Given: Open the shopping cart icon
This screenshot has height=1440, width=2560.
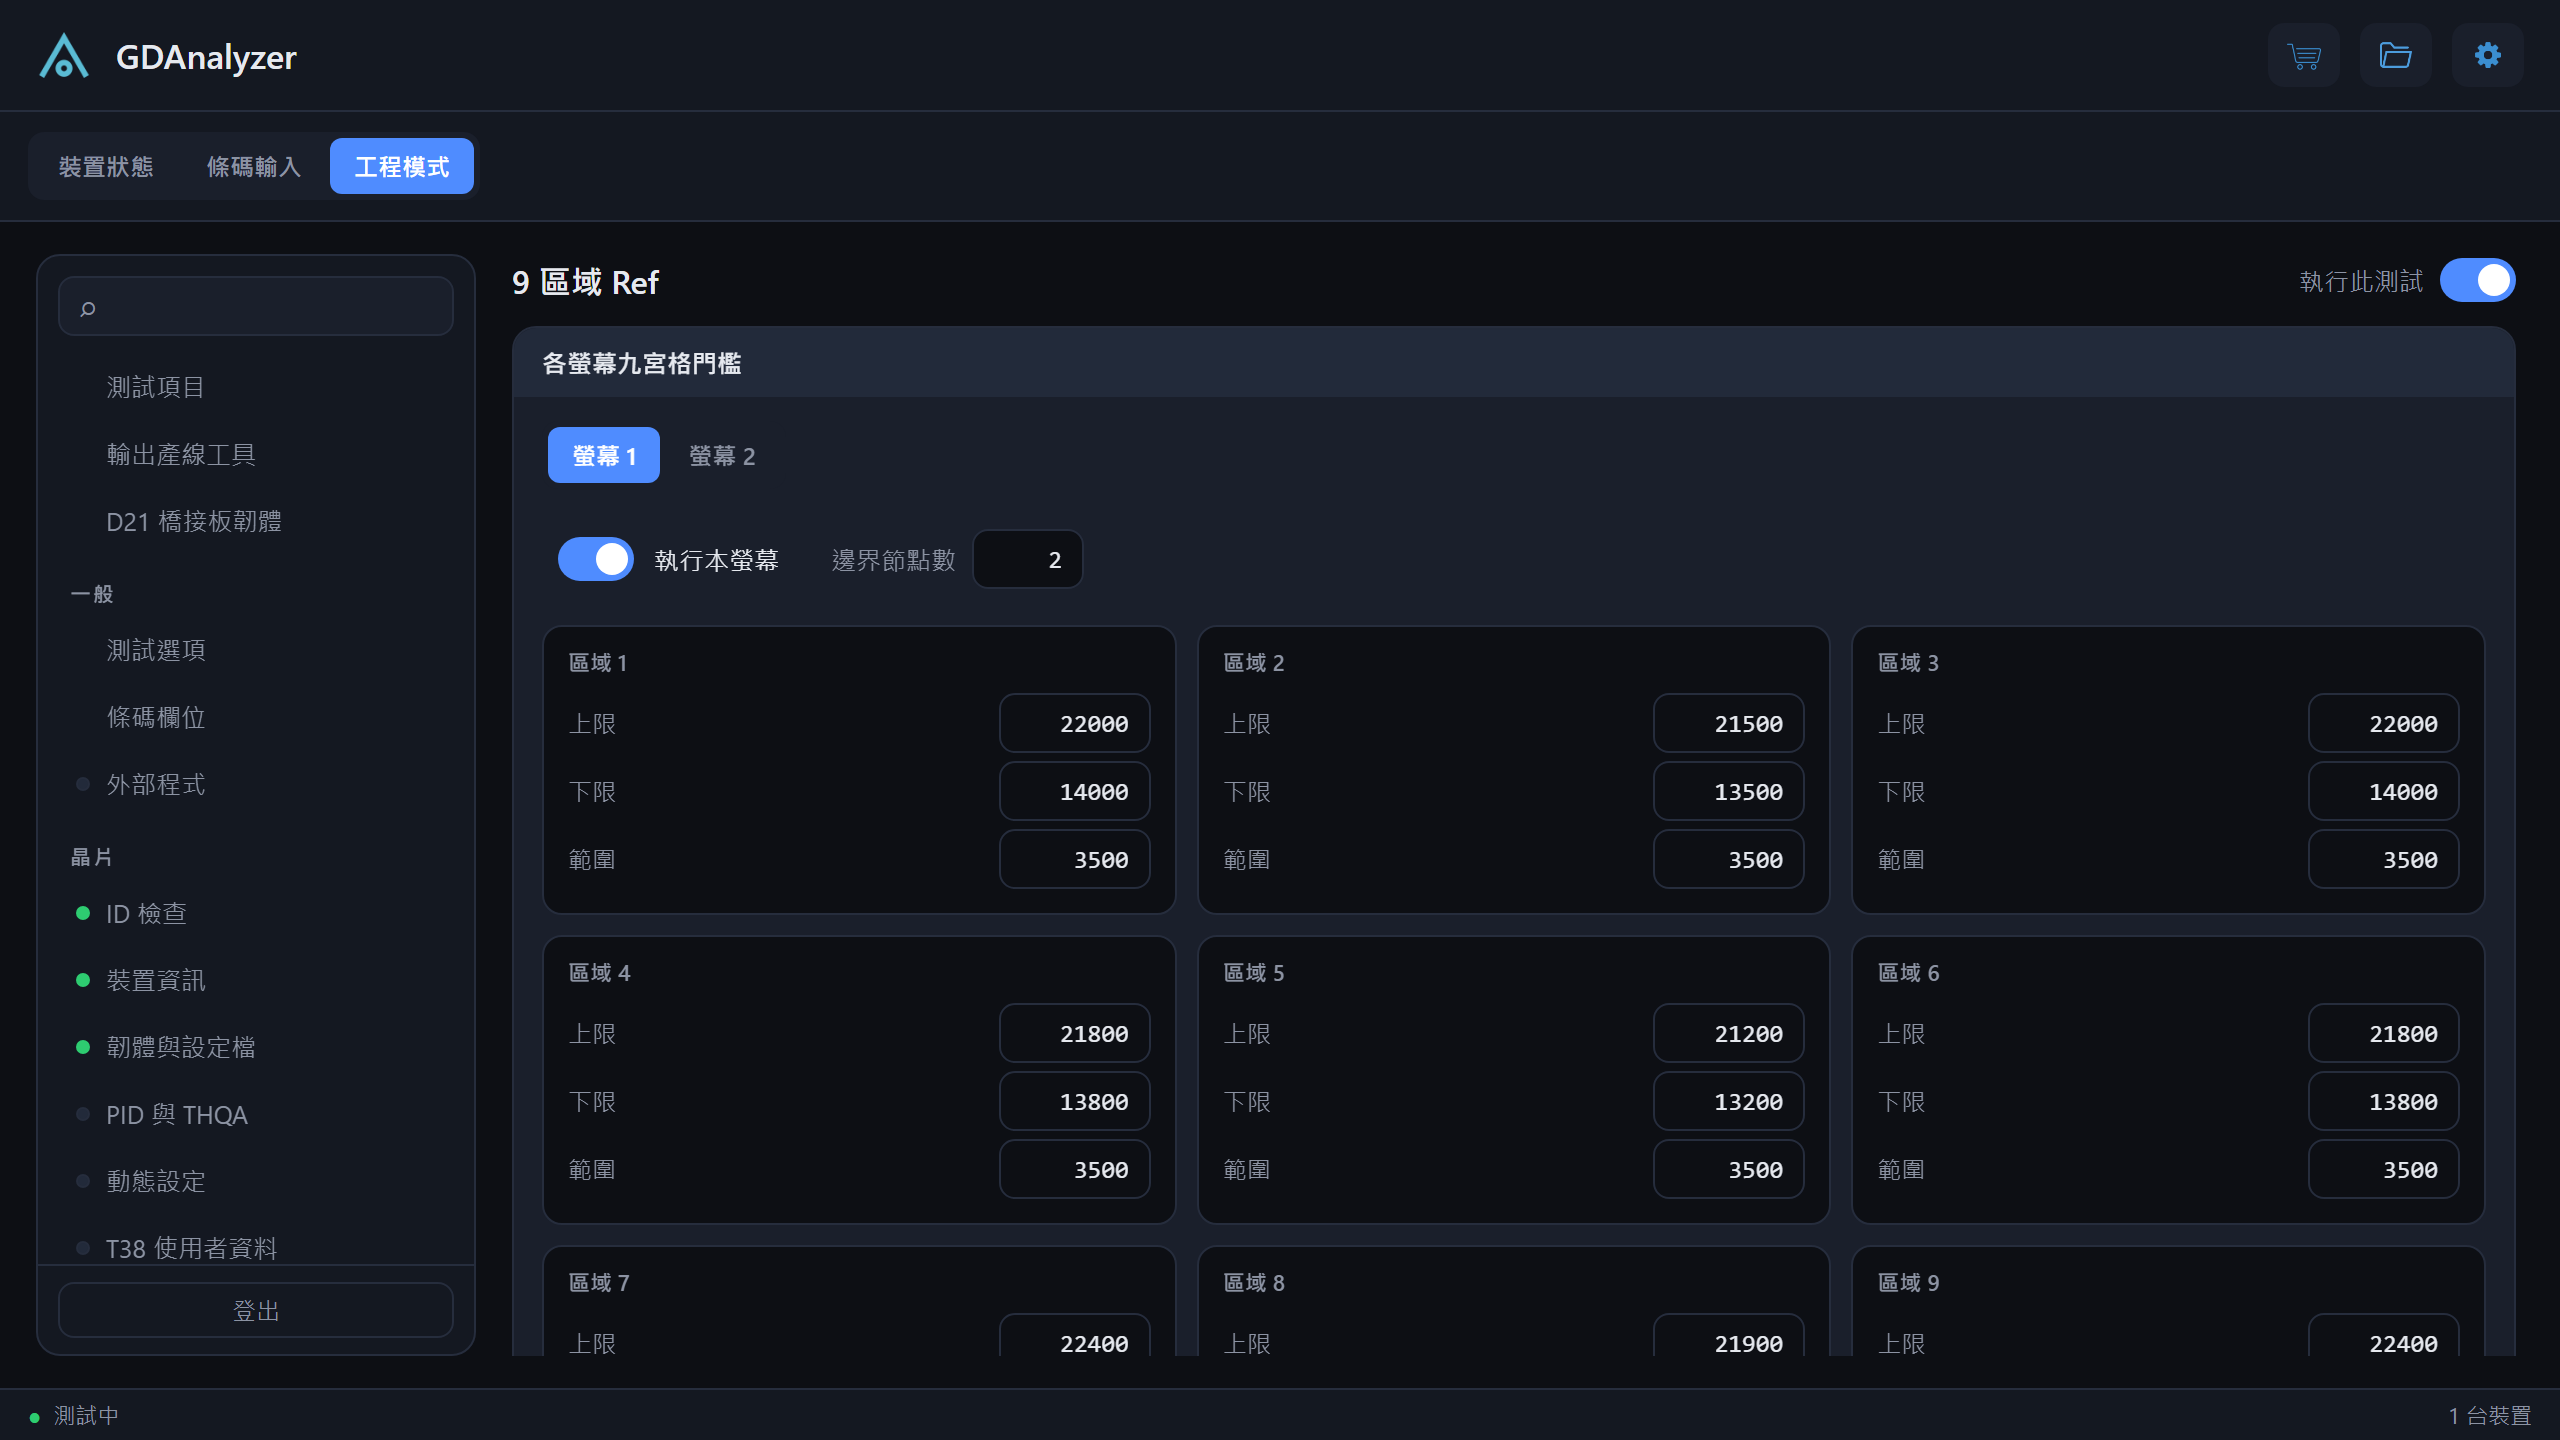Looking at the screenshot, I should pyautogui.click(x=2304, y=55).
